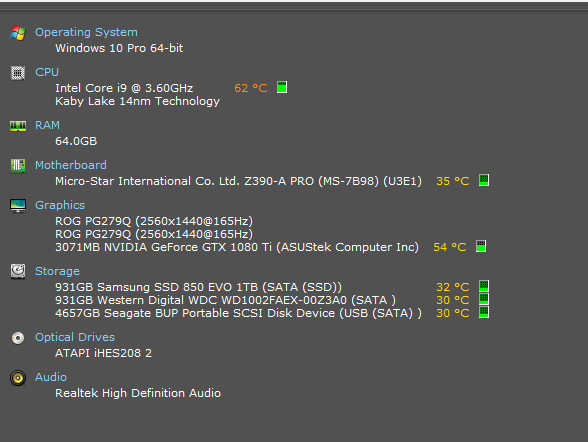Open the Operating System section link
The width and height of the screenshot is (588, 442).
86,33
